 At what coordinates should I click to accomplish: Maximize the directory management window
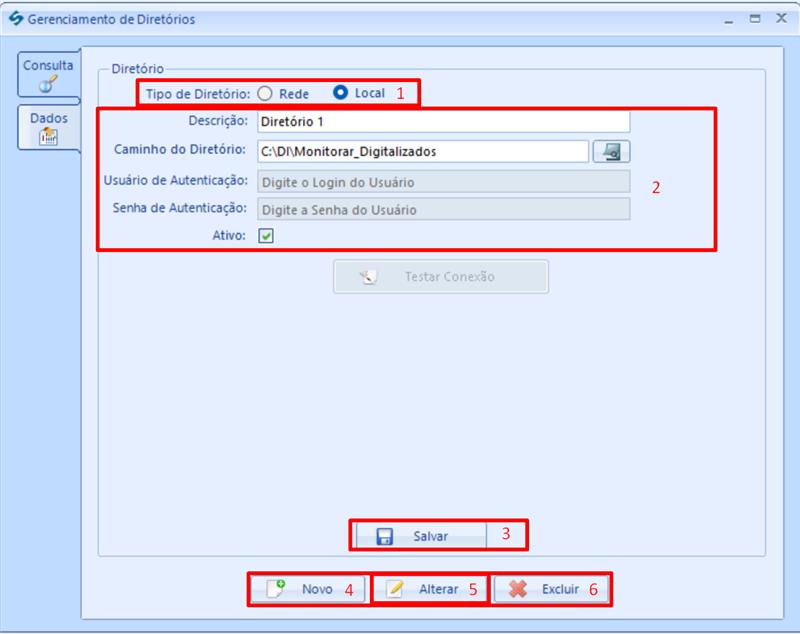756,19
